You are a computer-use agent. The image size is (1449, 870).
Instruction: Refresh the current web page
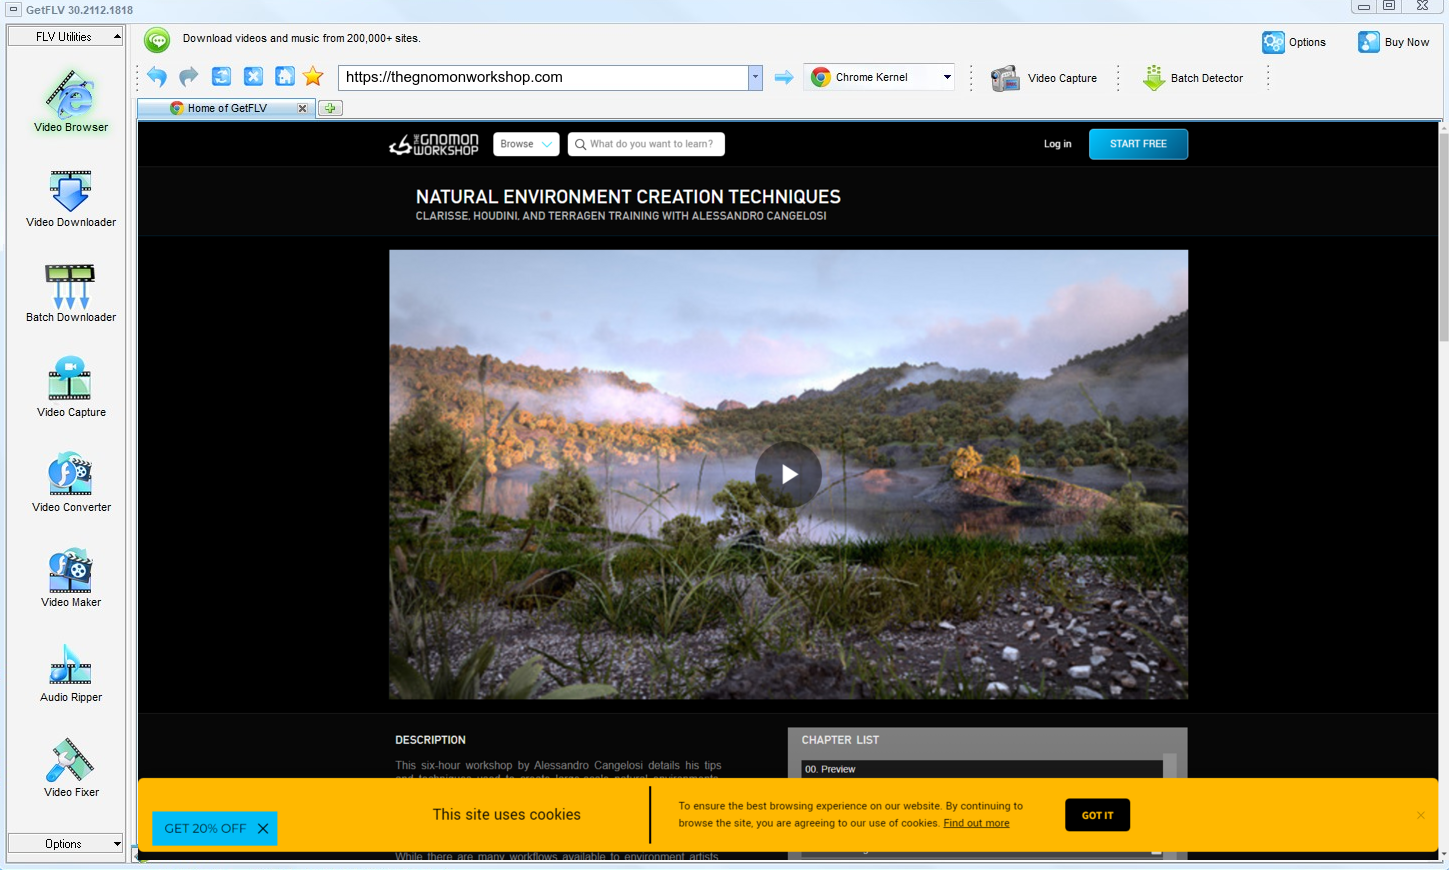[221, 77]
